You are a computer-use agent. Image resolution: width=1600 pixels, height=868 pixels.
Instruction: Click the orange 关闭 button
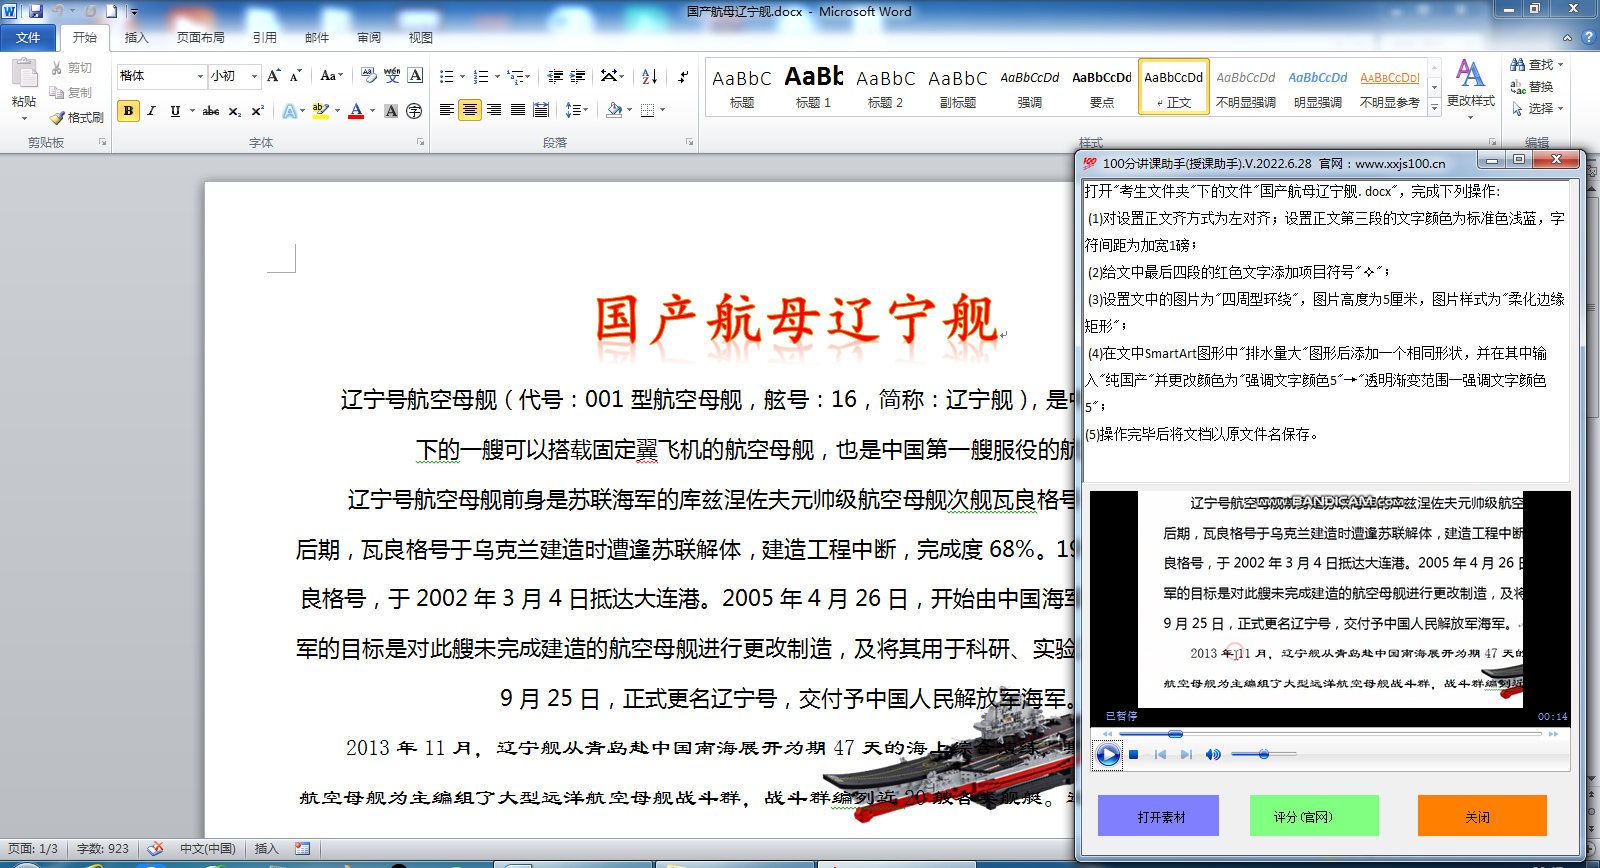tap(1482, 816)
